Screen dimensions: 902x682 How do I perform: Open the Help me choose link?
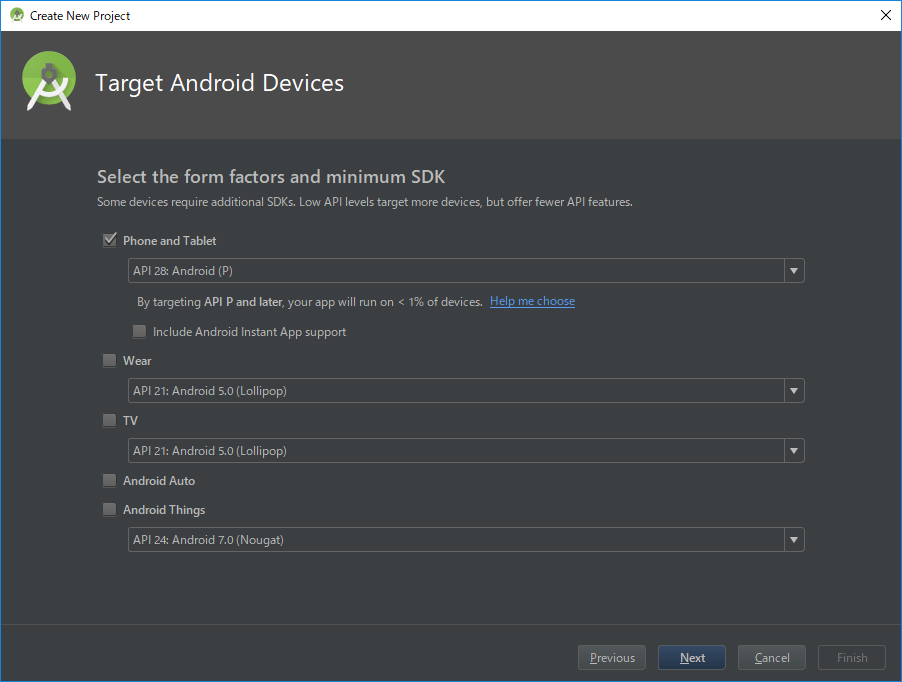(532, 301)
